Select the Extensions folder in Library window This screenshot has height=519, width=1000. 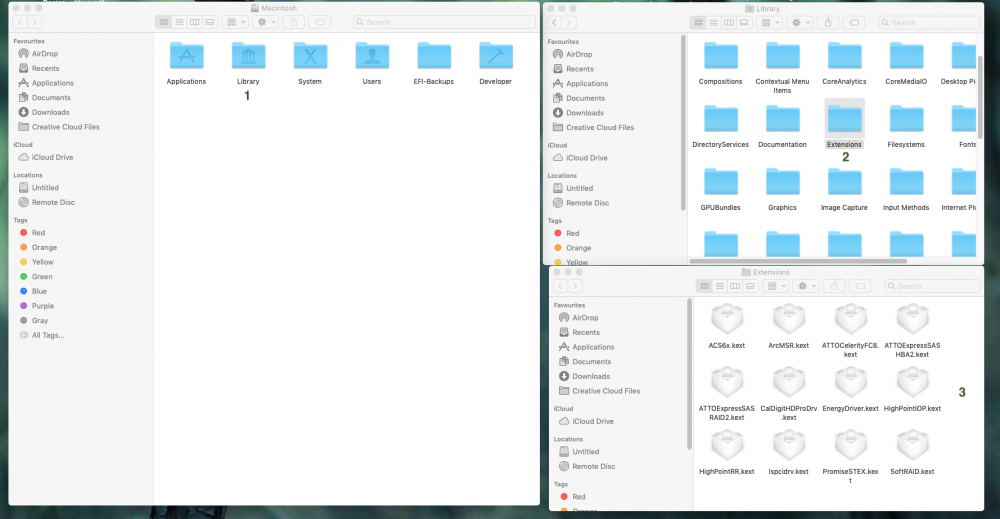point(844,119)
